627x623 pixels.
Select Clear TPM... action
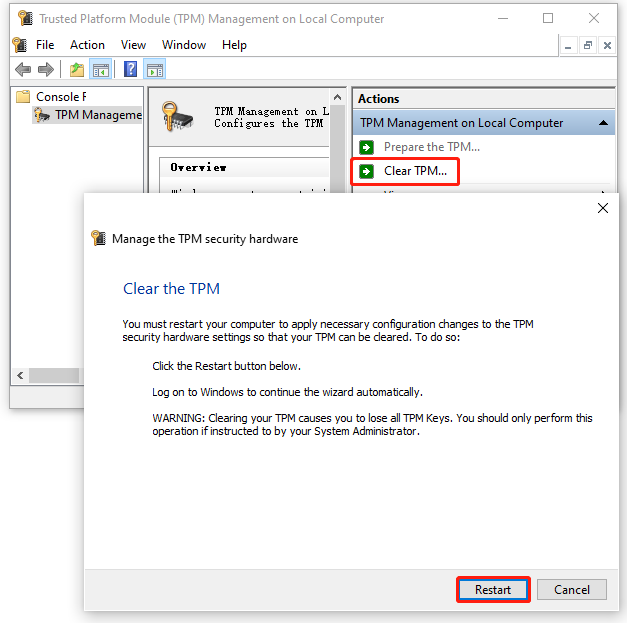(415, 171)
